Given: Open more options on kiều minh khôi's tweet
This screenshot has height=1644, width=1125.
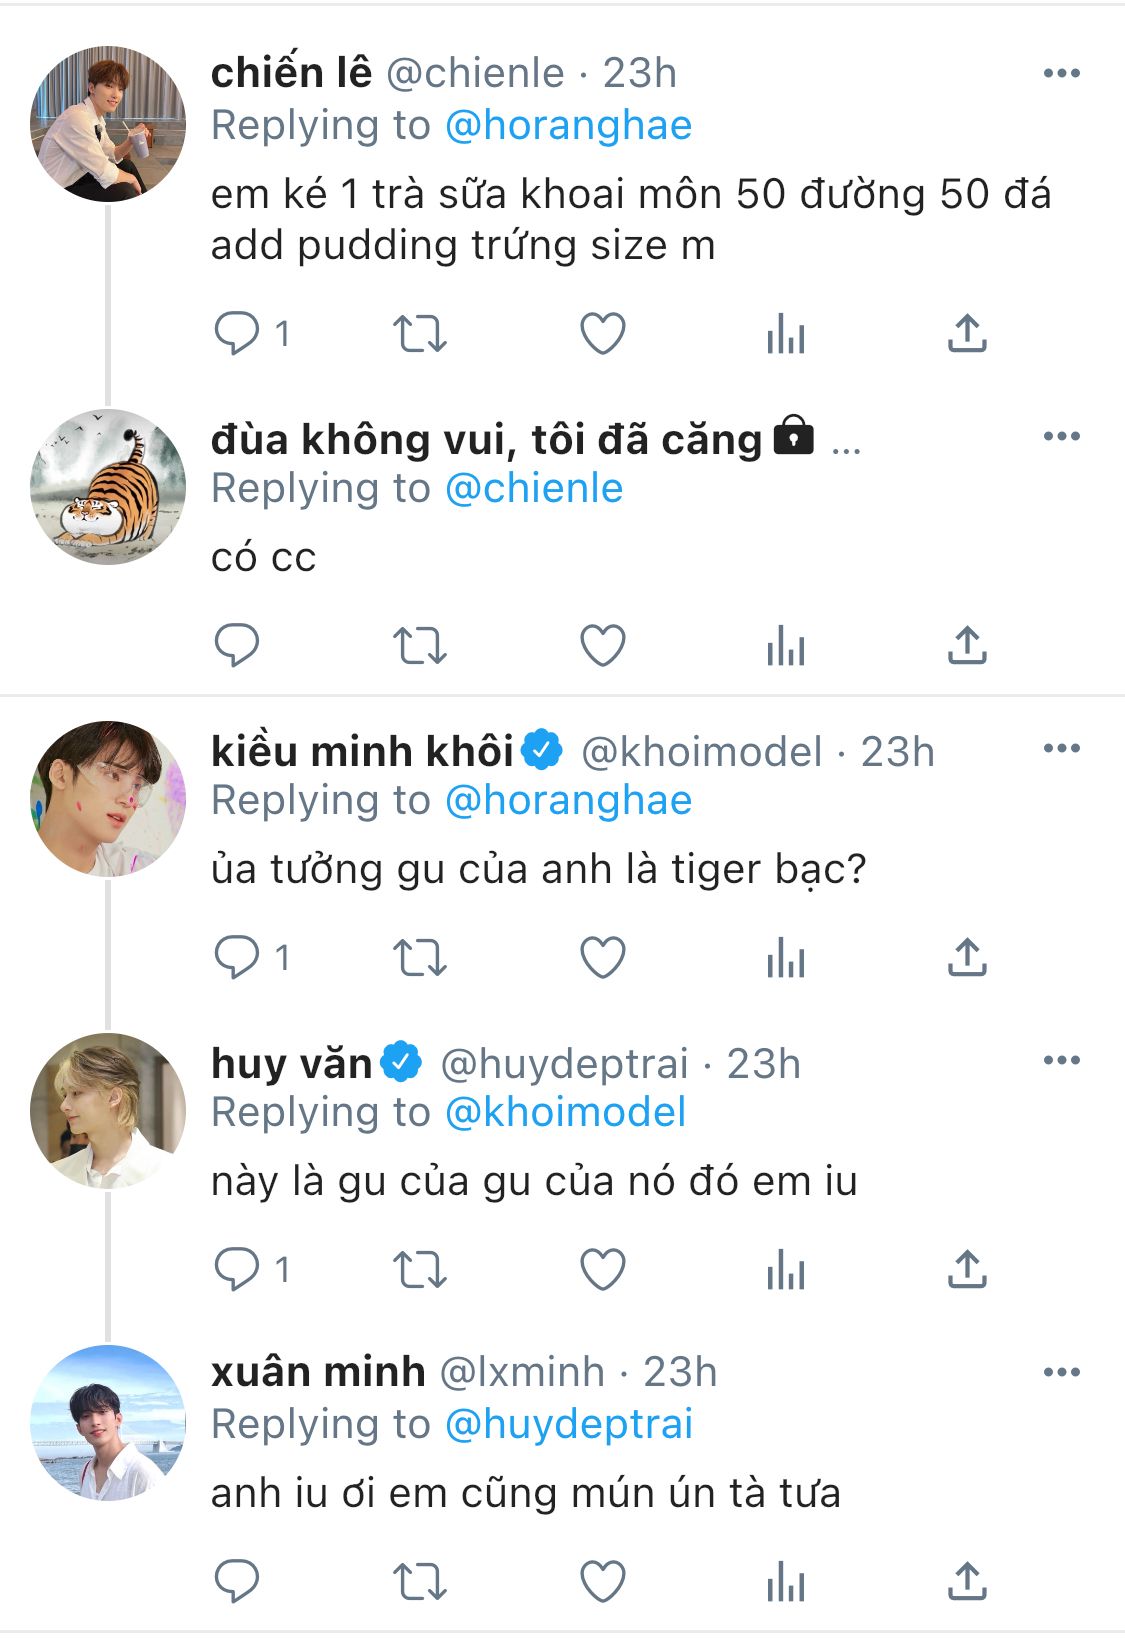Looking at the screenshot, I should [x=1061, y=749].
